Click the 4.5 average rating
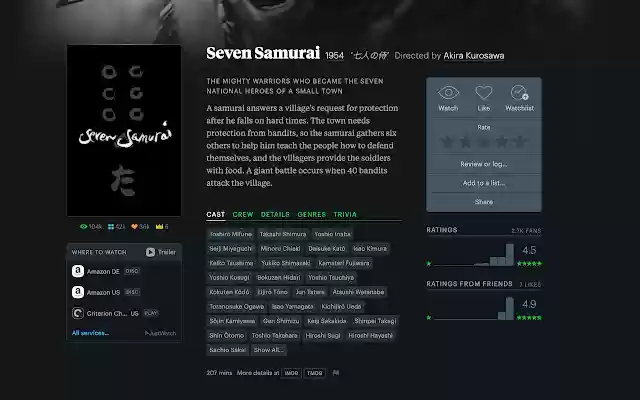640x400 pixels. pos(529,250)
